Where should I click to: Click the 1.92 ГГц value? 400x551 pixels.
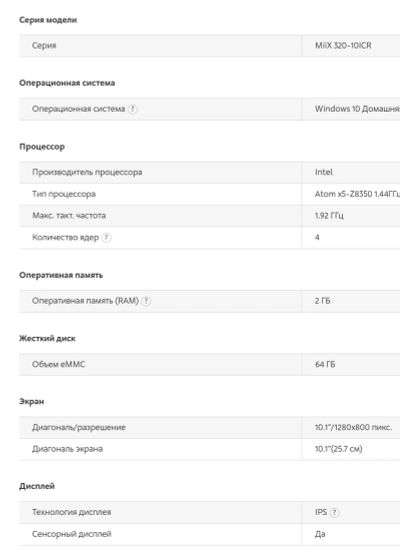329,216
